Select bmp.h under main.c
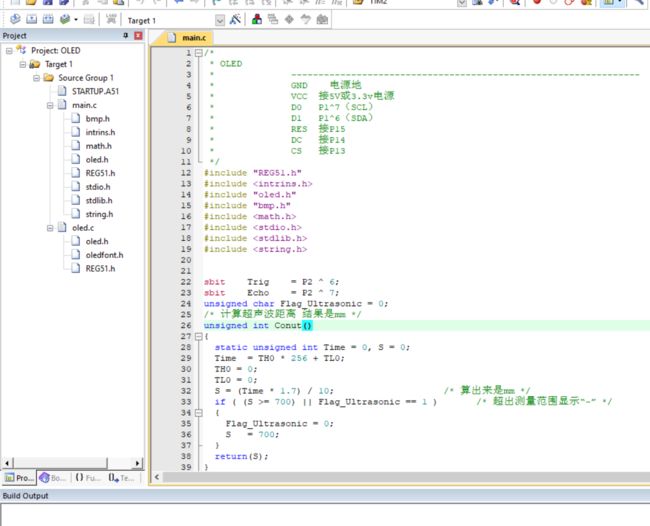The height and width of the screenshot is (526, 650). point(98,119)
